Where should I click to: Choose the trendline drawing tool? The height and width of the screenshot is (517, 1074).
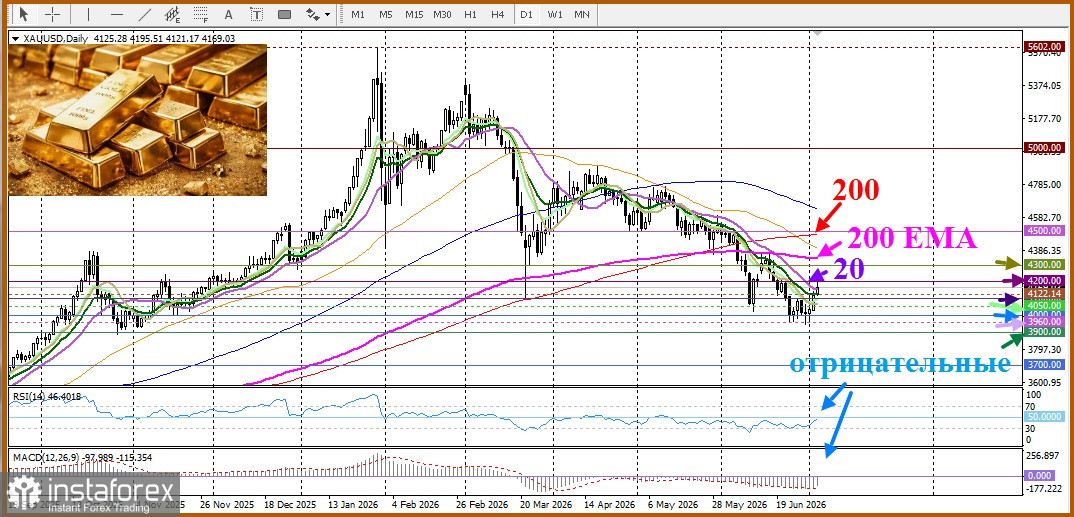pos(145,14)
